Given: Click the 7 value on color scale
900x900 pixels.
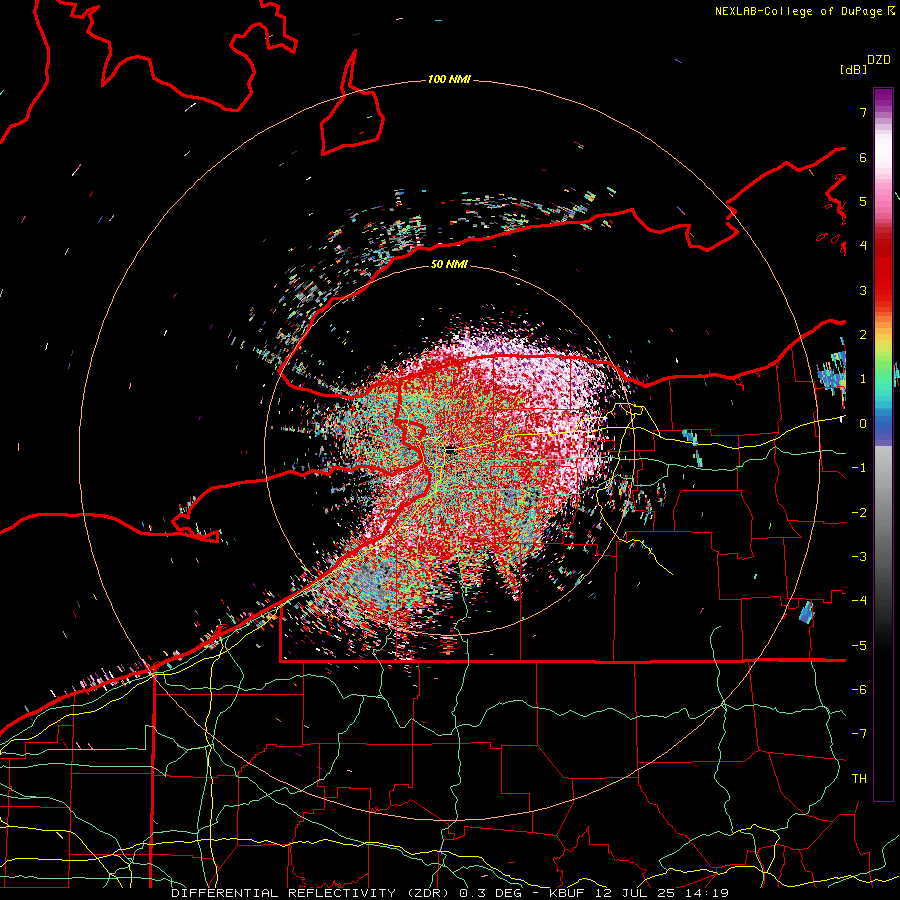Looking at the screenshot, I should (x=863, y=112).
